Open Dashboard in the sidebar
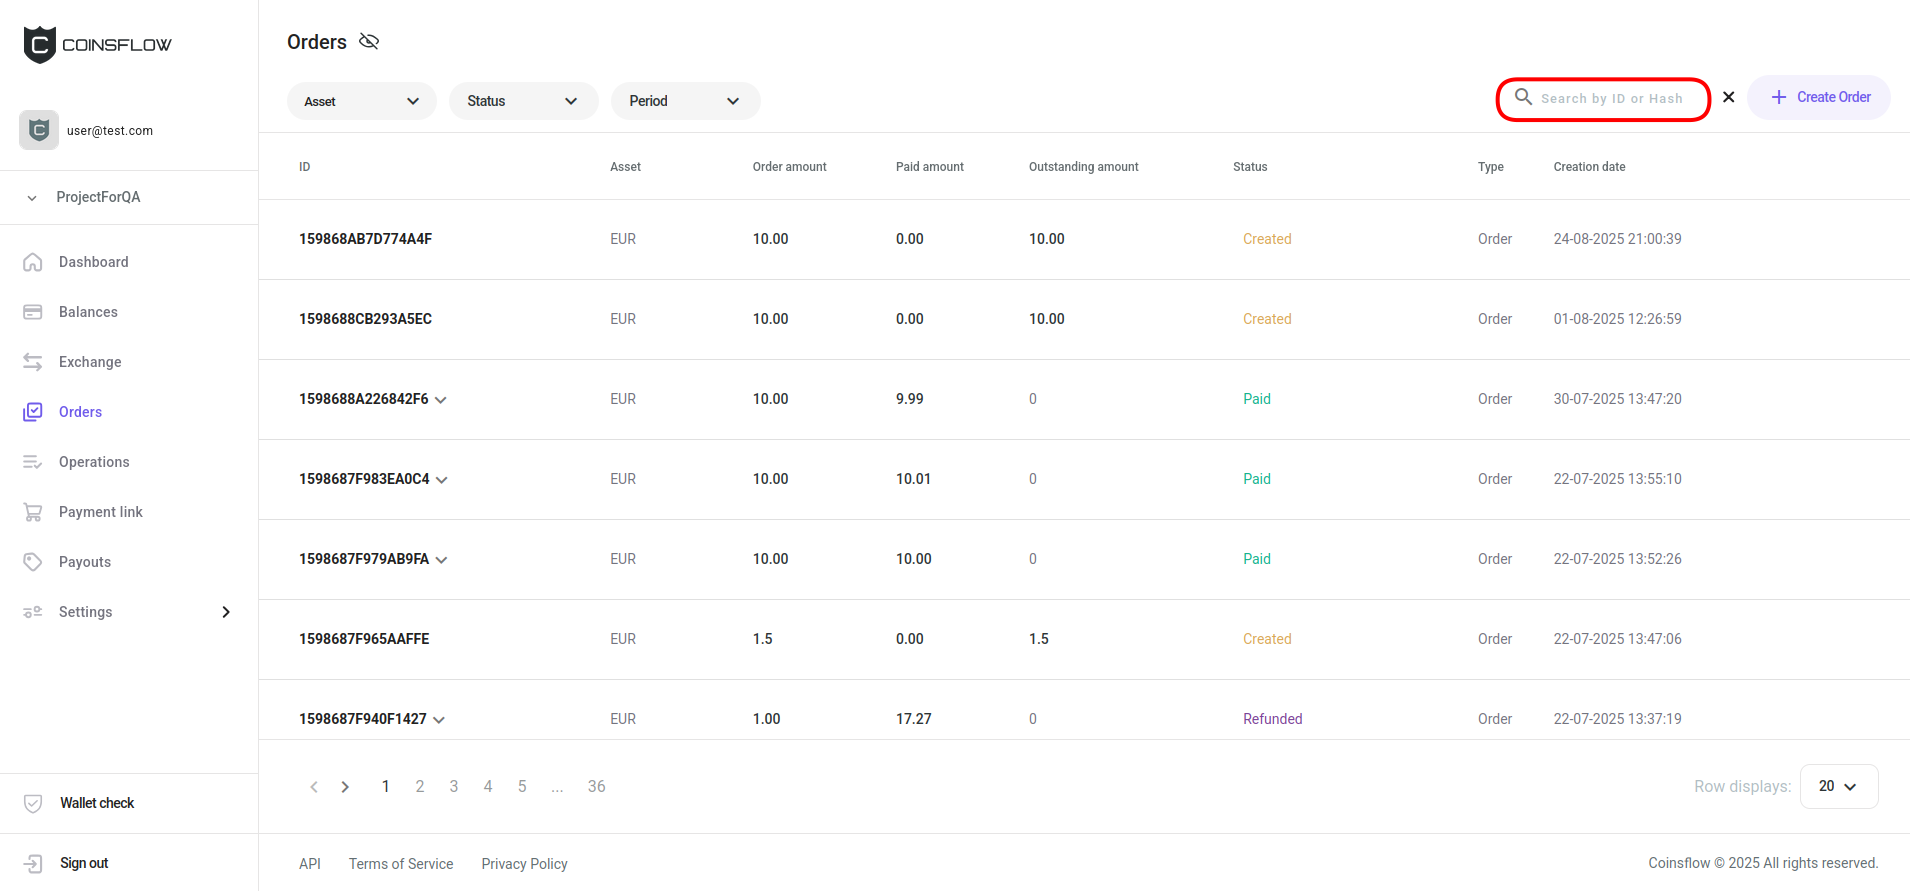Image resolution: width=1910 pixels, height=891 pixels. point(93,262)
